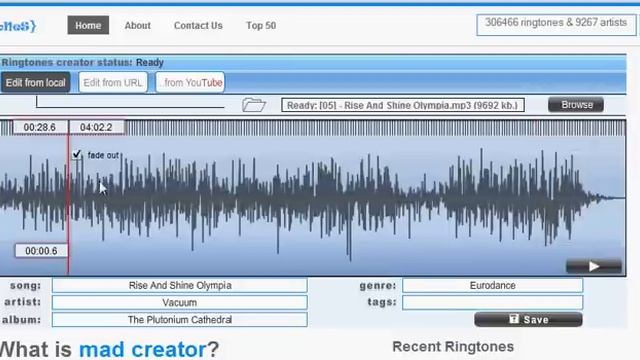Click the 00:00.6 position label

[41, 251]
